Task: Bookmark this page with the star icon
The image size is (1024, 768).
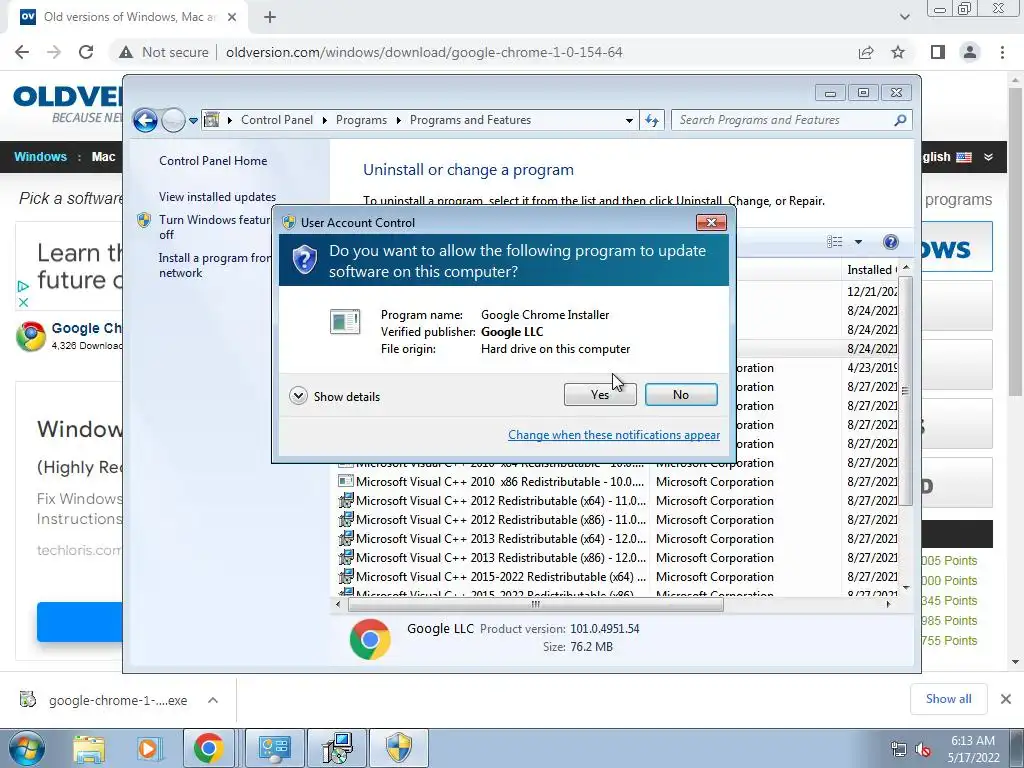Action: coord(899,52)
